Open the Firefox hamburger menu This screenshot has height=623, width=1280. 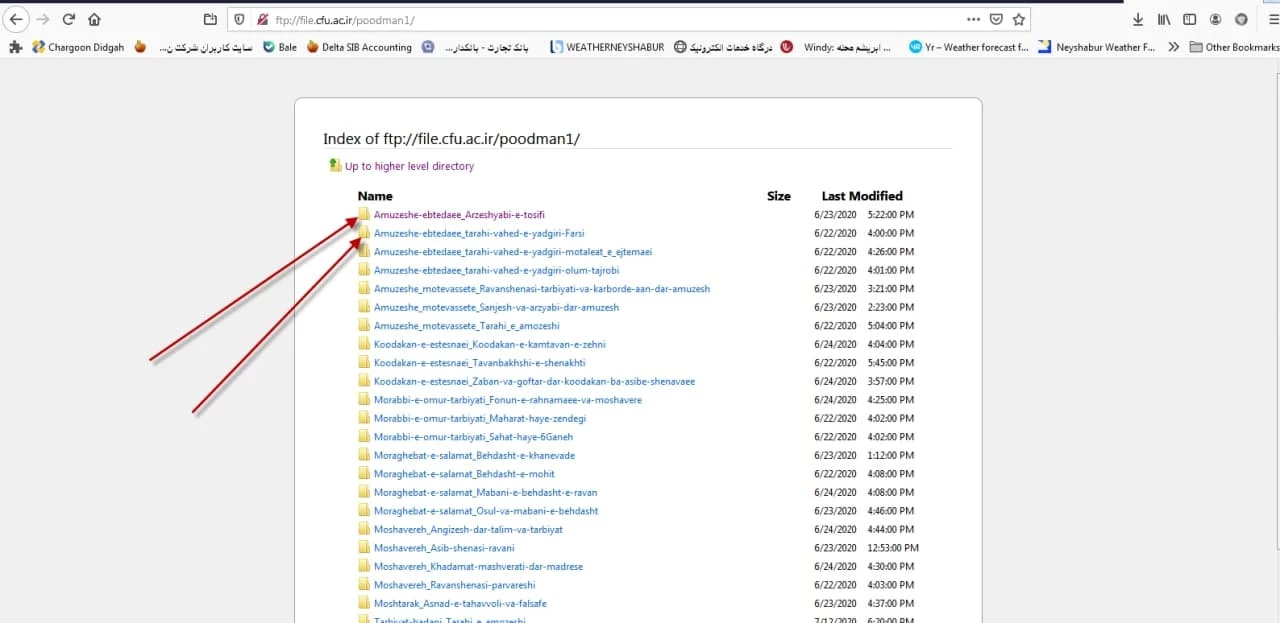(x=1271, y=19)
